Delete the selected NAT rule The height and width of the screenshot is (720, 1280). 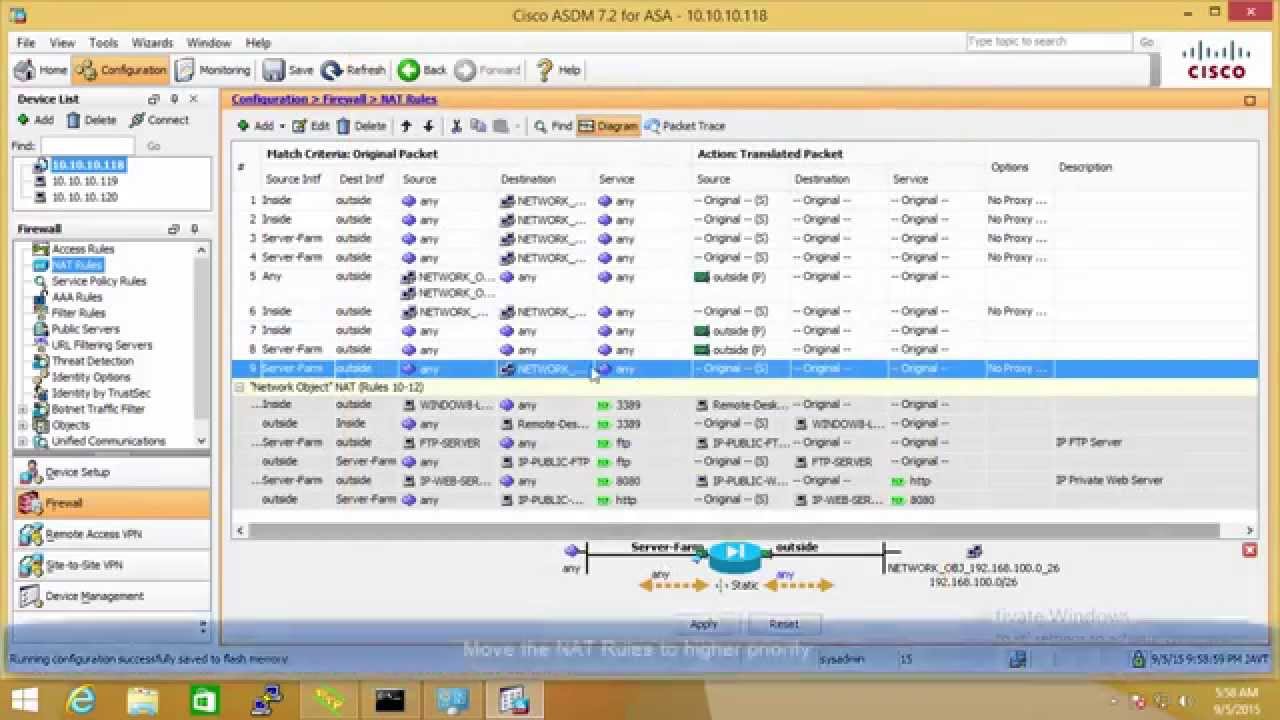pos(361,126)
